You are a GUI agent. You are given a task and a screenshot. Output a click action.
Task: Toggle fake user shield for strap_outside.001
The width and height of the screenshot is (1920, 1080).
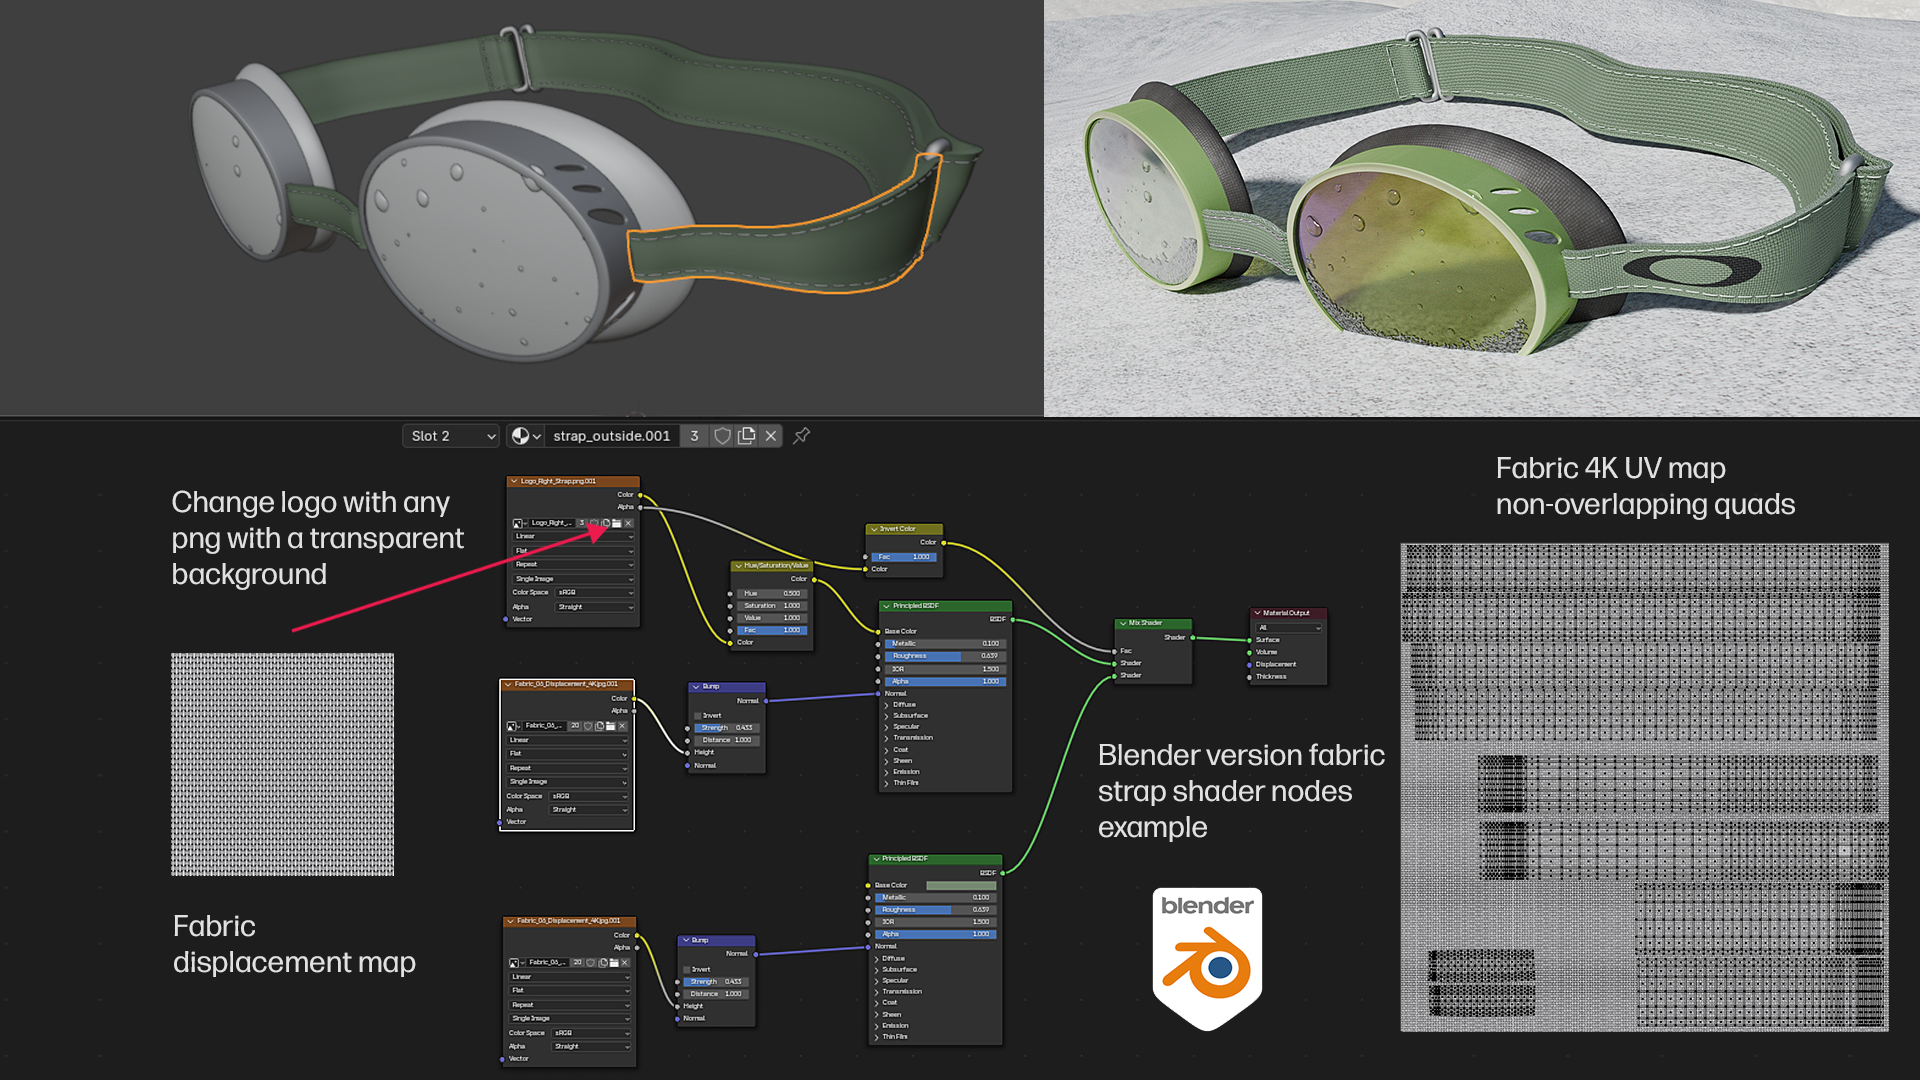722,436
